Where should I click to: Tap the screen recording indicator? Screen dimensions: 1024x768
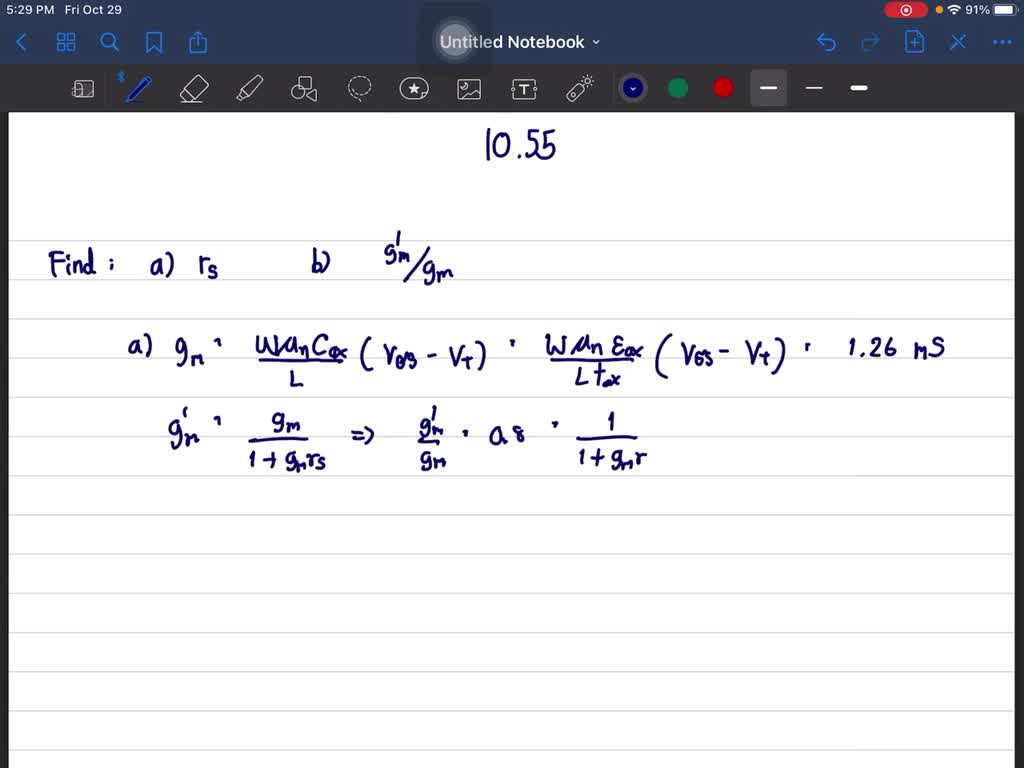(907, 9)
